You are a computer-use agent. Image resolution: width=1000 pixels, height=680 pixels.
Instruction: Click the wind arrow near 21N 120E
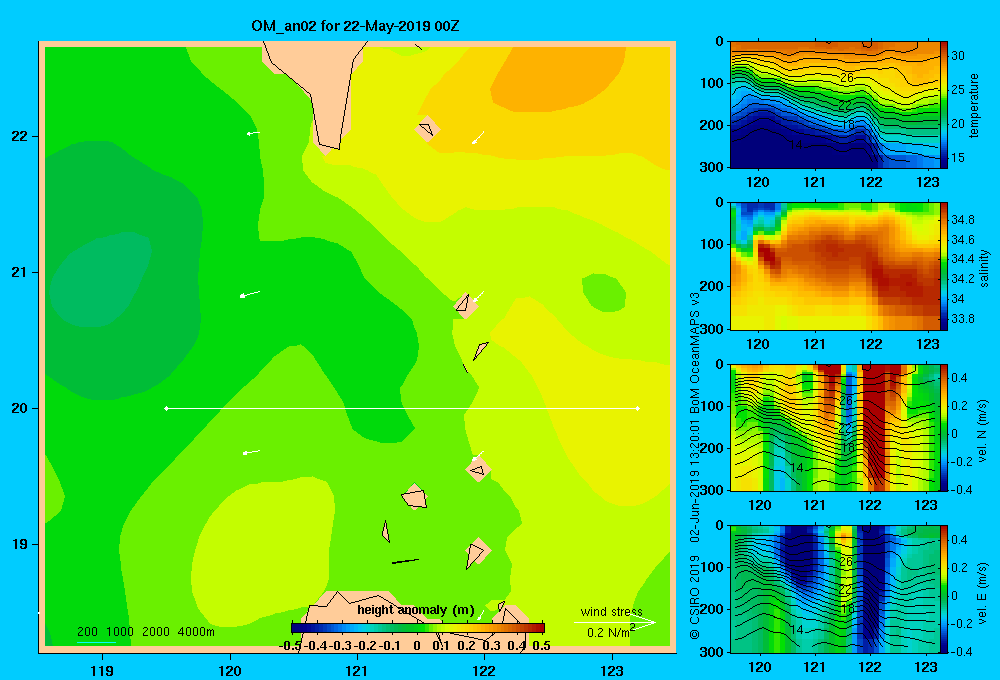click(x=249, y=294)
